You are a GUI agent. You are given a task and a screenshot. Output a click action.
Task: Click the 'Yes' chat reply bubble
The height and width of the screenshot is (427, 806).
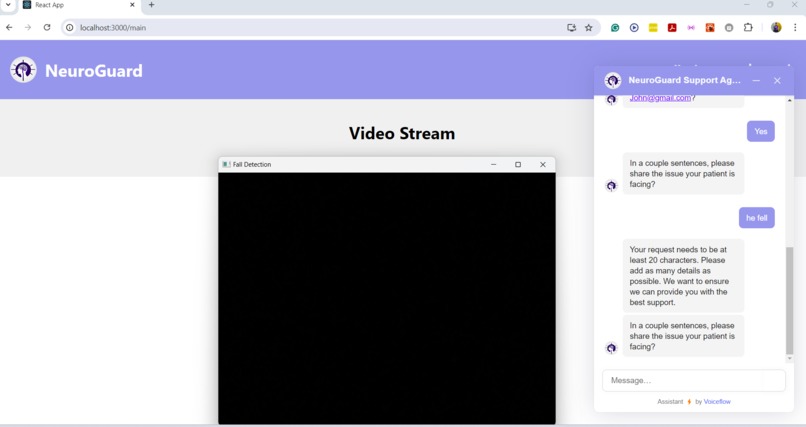coord(761,132)
